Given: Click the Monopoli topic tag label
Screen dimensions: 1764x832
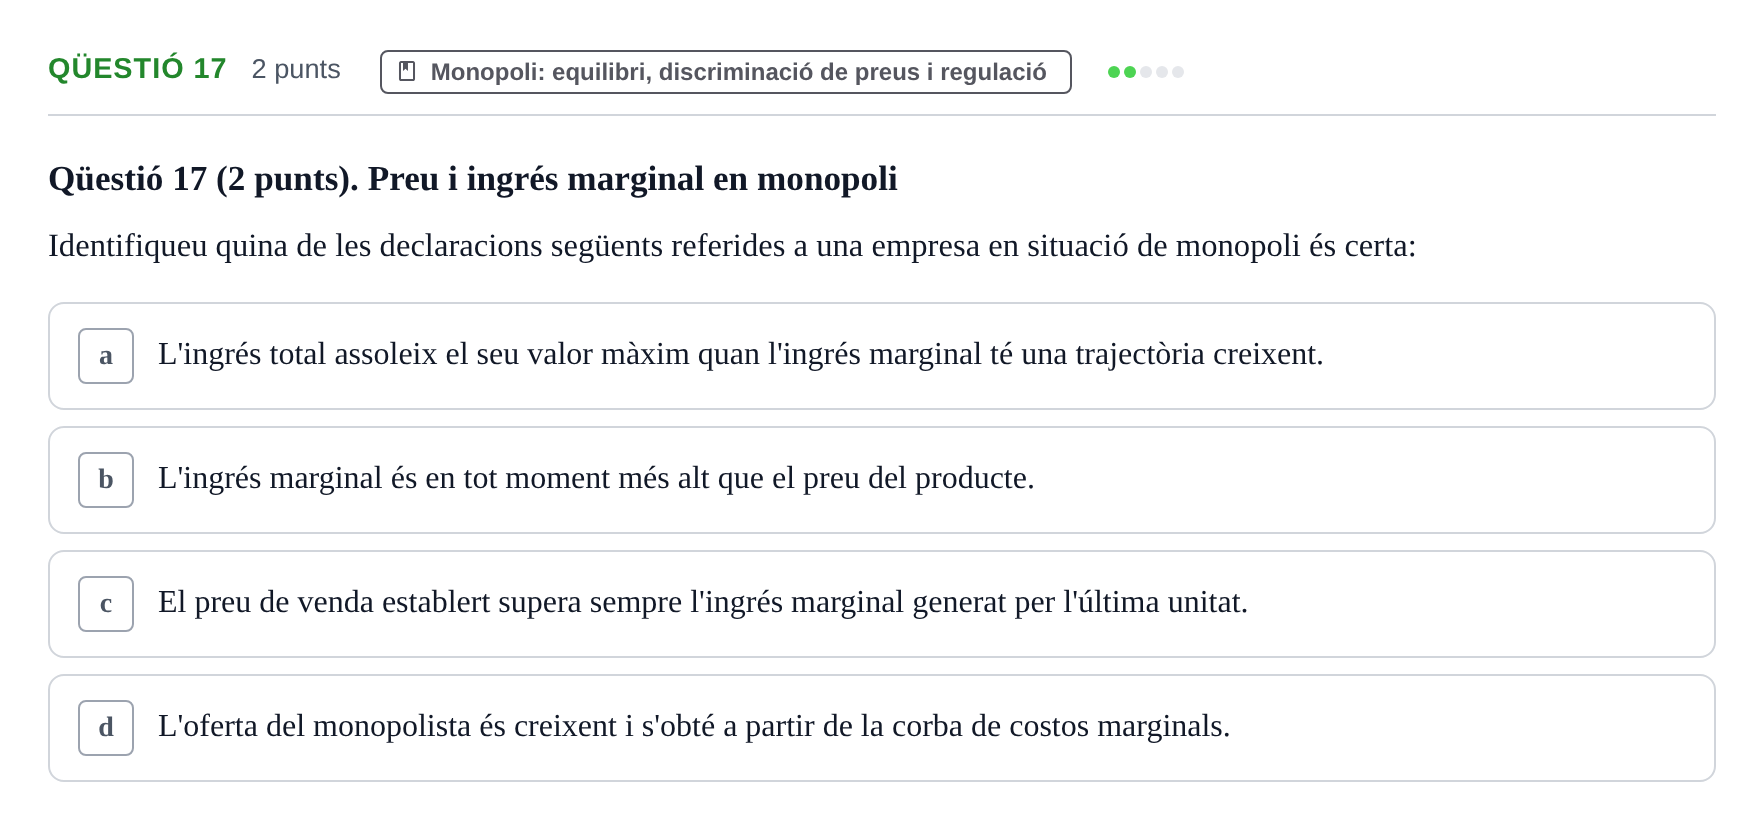Looking at the screenshot, I should pos(738,72).
